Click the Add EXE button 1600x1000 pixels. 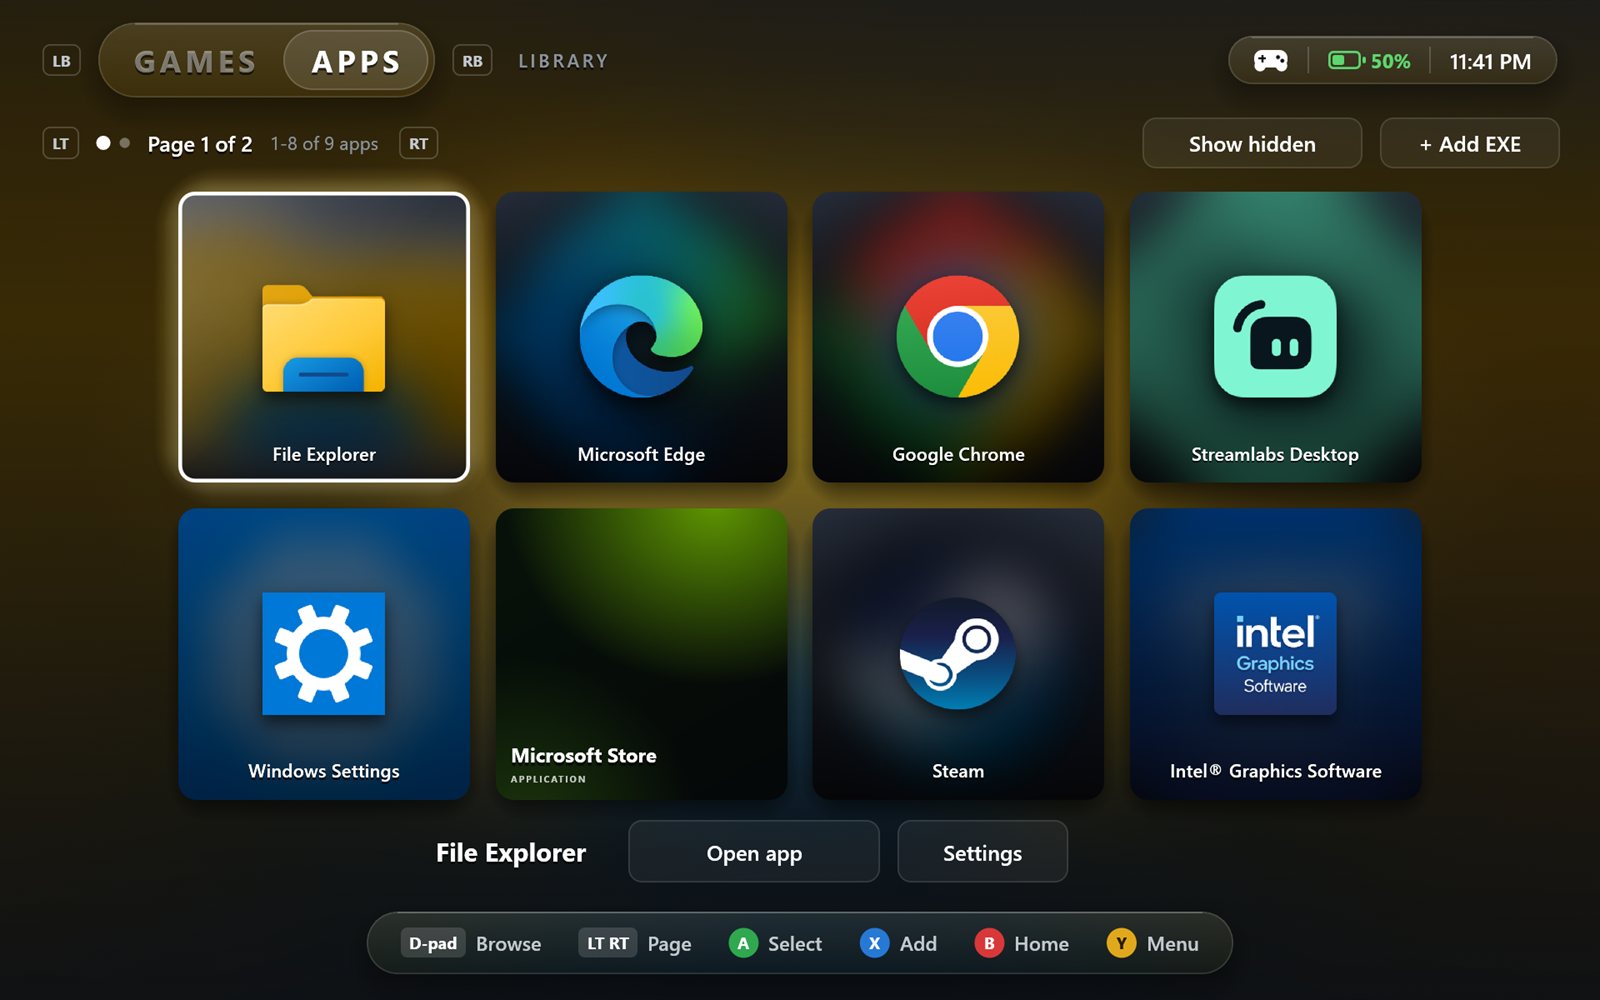coord(1469,143)
